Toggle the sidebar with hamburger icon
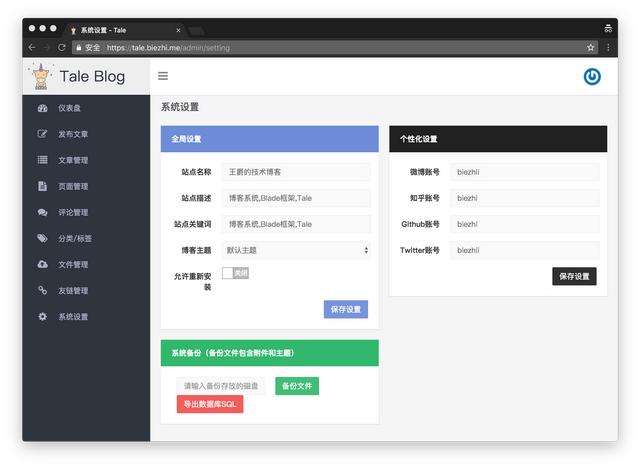Image resolution: width=640 pixels, height=468 pixels. (x=163, y=76)
